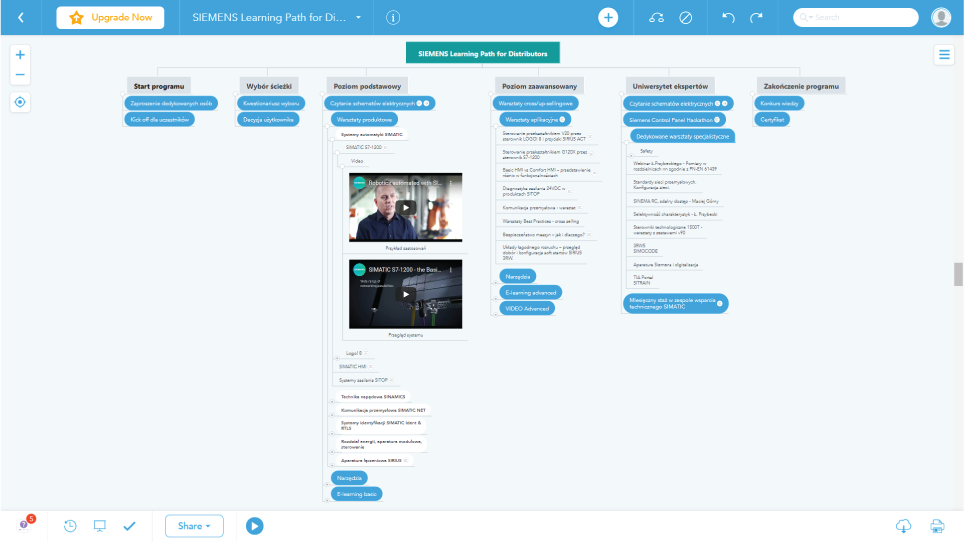Open SIMATIC S7-1200 video options menu
This screenshot has width=964, height=542.
click(451, 270)
